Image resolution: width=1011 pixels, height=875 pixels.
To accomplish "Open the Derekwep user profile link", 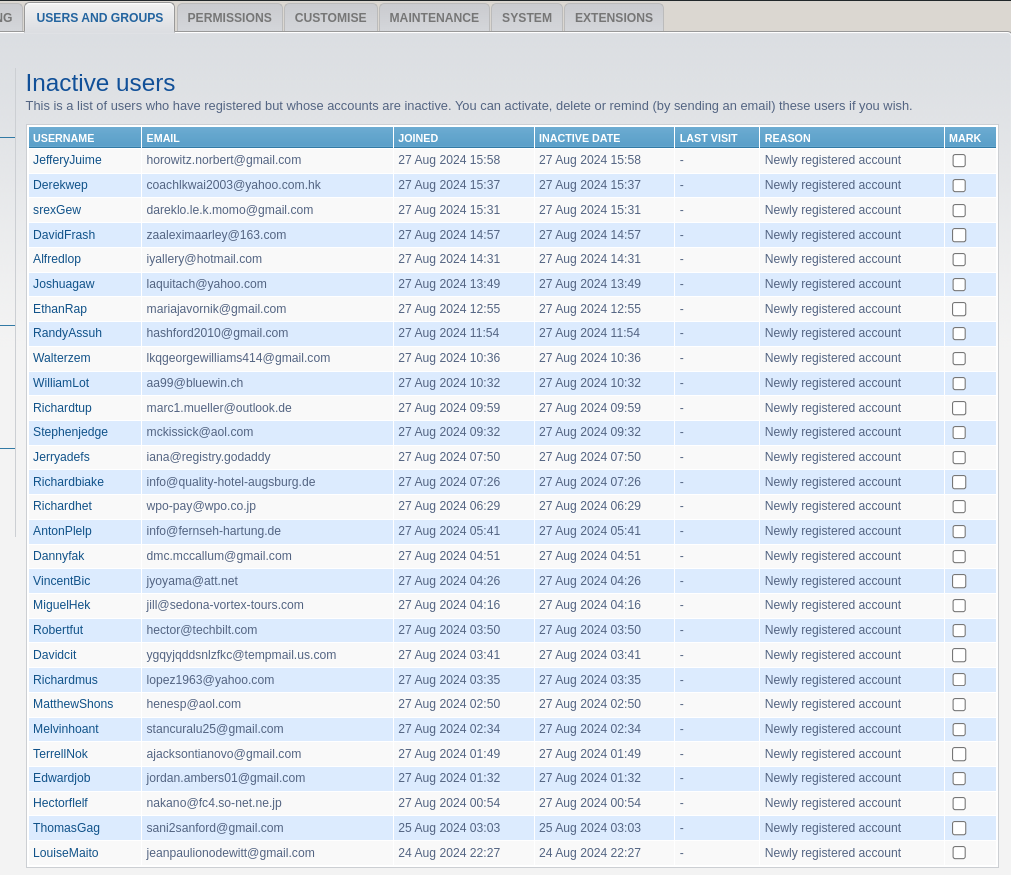I will 60,185.
